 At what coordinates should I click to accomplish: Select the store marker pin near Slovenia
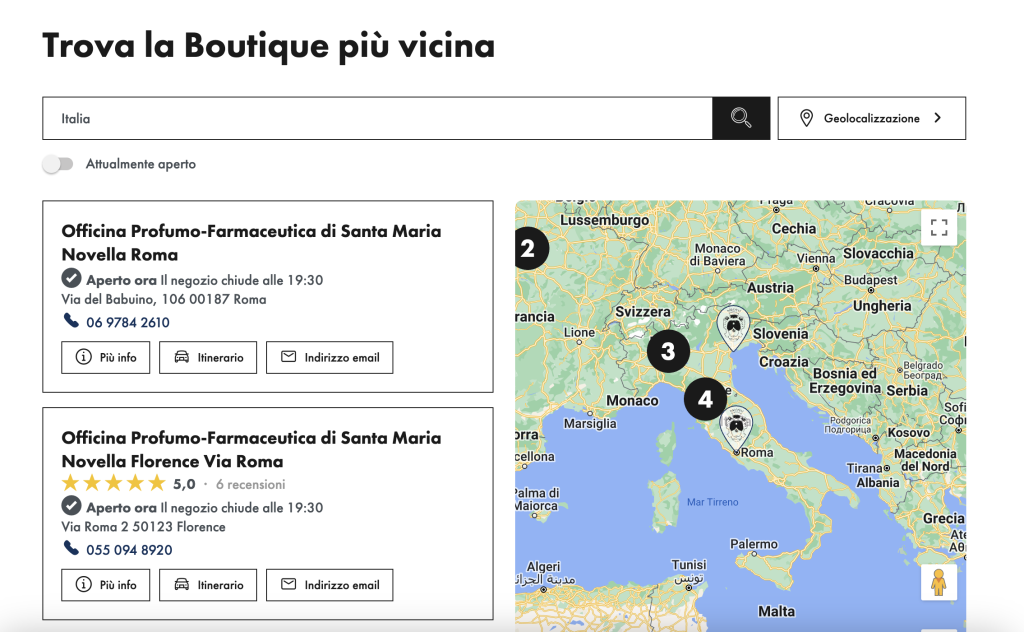733,326
